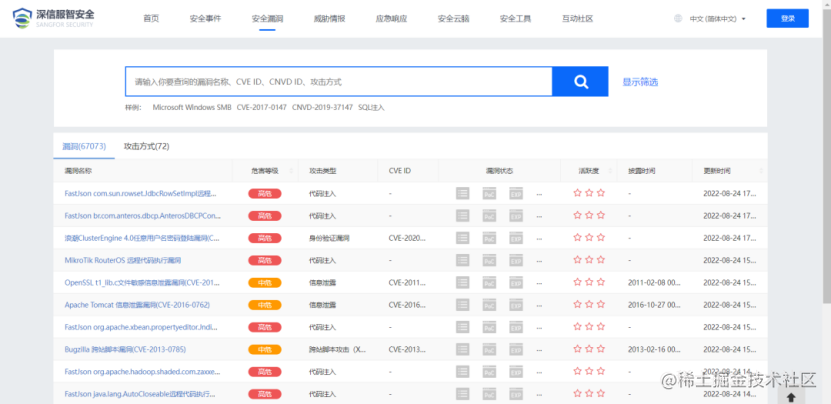Click 高危 badge in MikroTik RouterOS row
The width and height of the screenshot is (831, 404).
[x=264, y=260]
